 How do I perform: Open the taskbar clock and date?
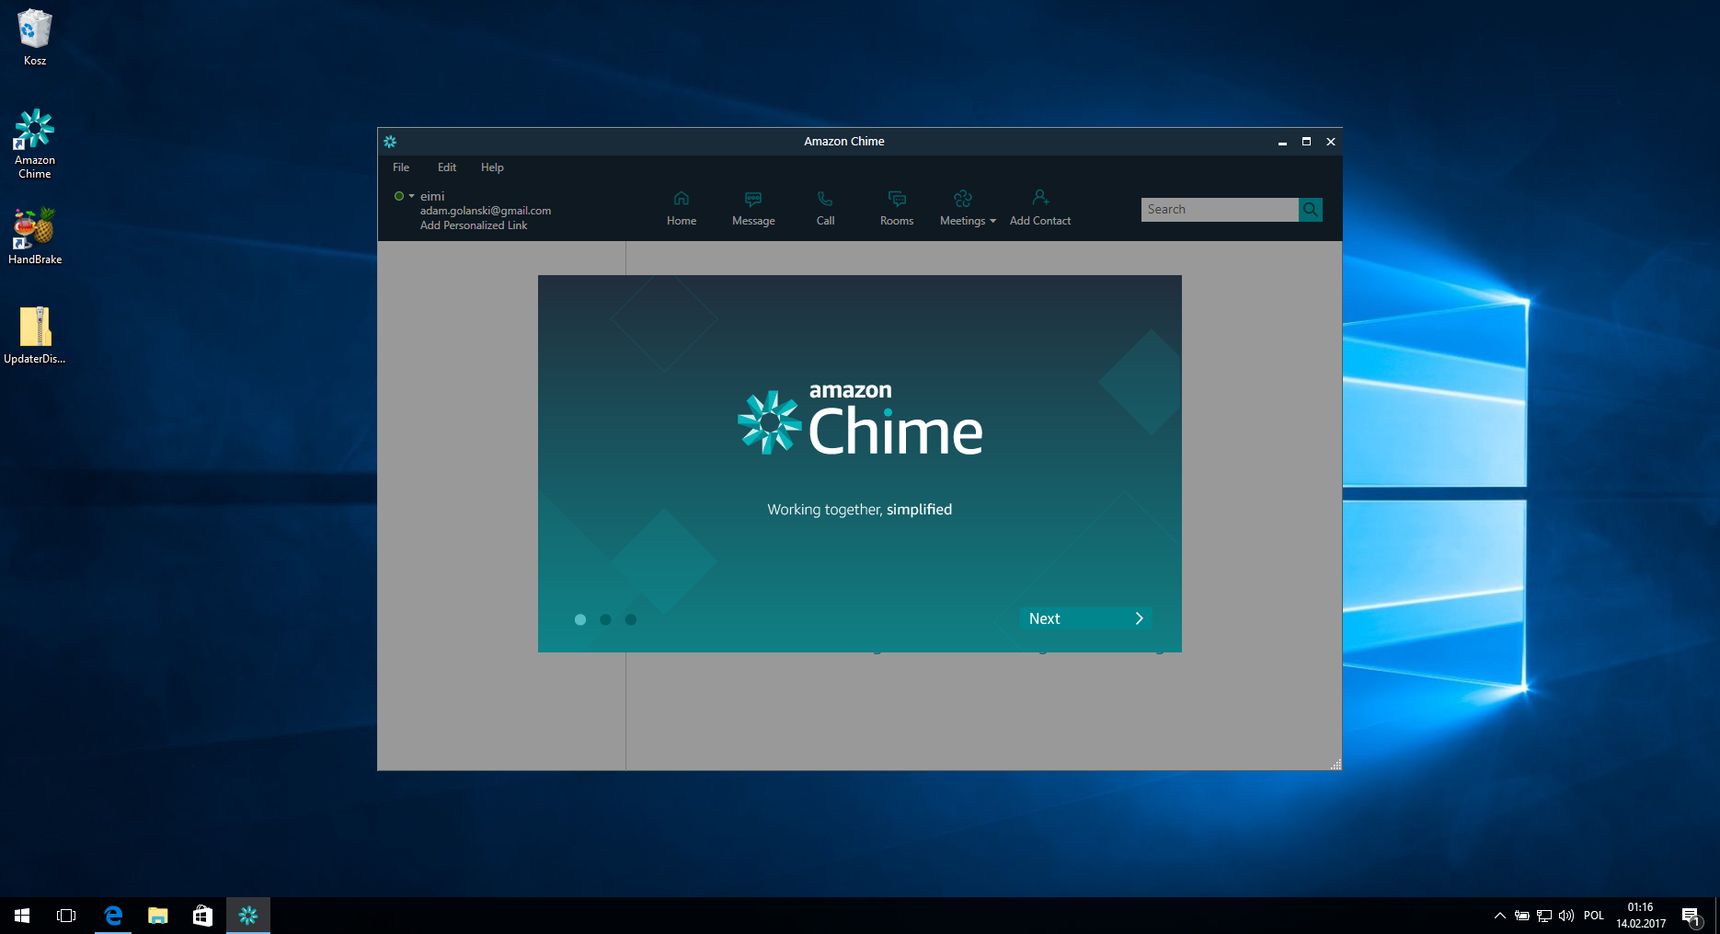coord(1641,915)
